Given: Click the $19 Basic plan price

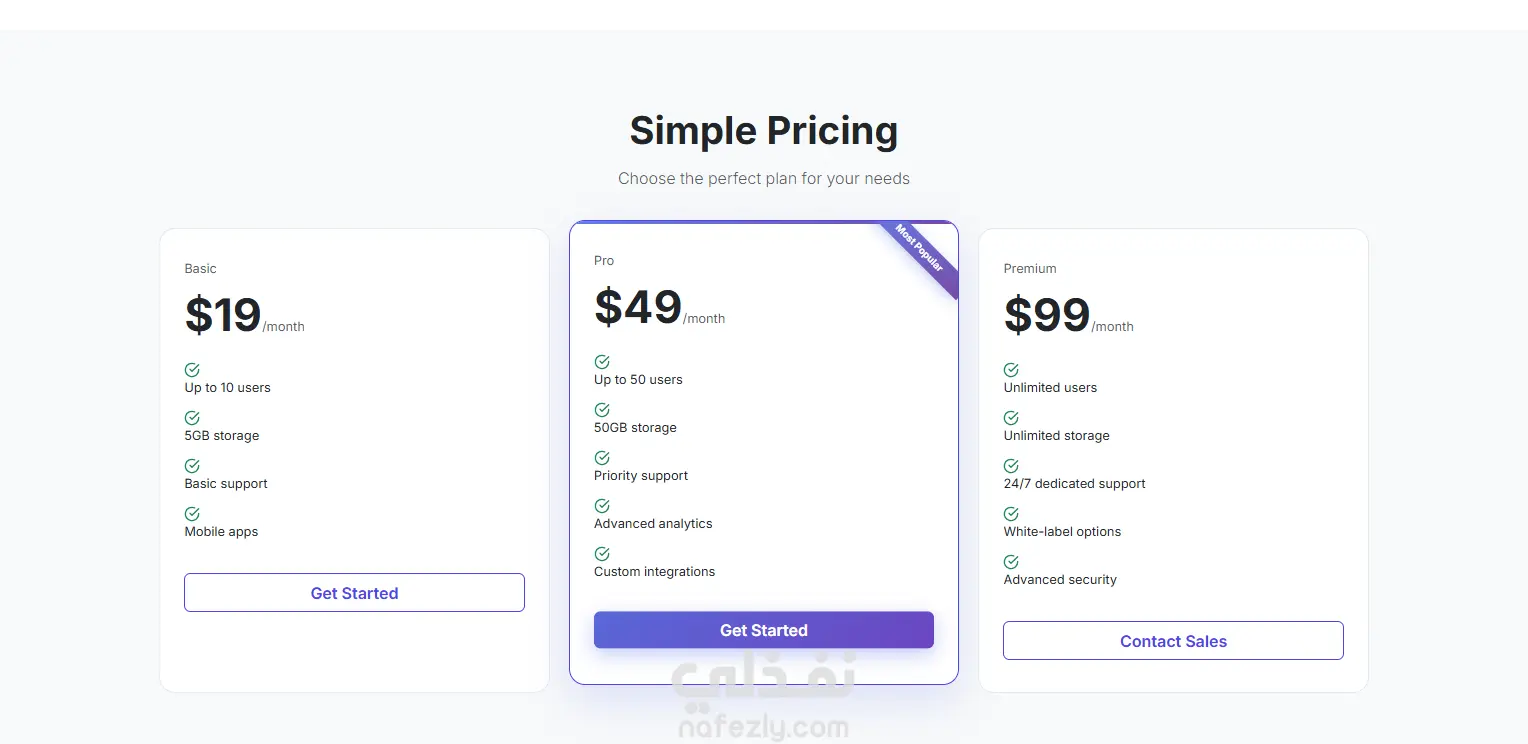Looking at the screenshot, I should 223,315.
